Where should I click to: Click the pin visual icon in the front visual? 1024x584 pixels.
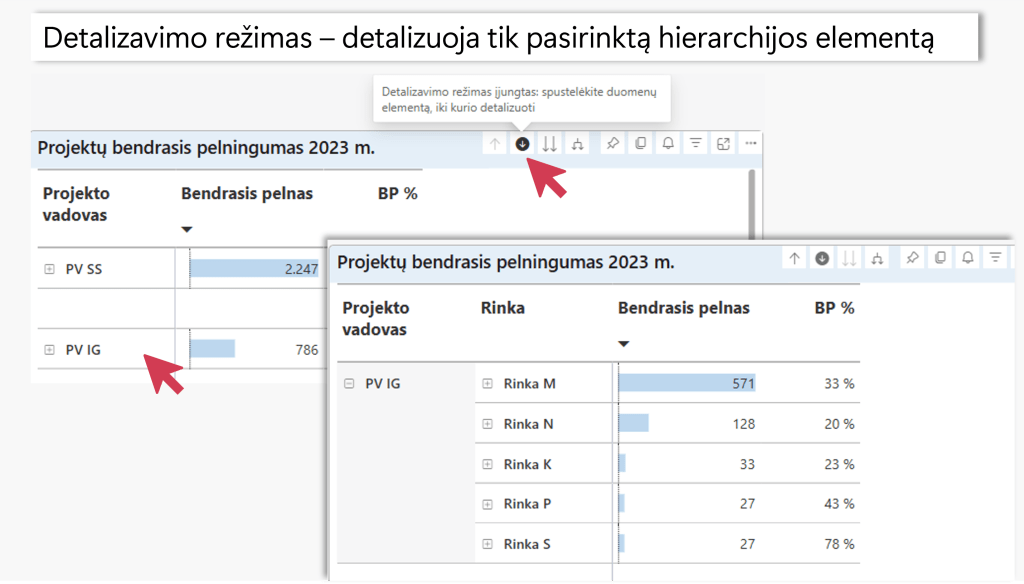pos(911,258)
